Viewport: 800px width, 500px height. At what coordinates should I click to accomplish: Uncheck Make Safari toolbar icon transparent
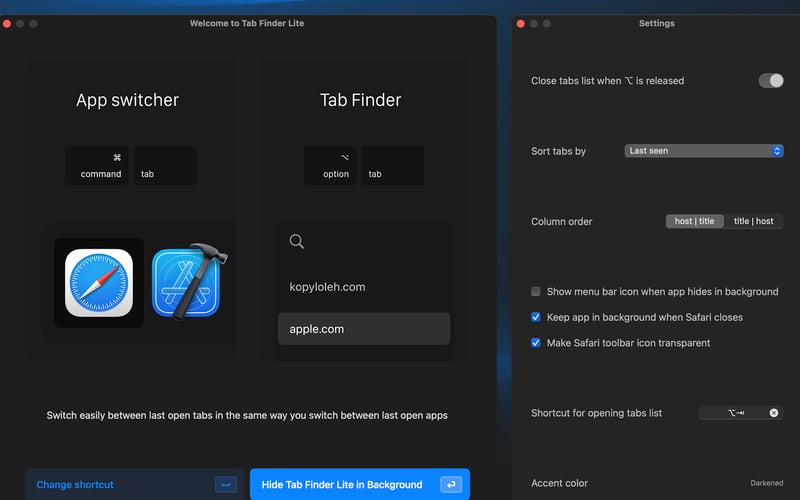[536, 342]
